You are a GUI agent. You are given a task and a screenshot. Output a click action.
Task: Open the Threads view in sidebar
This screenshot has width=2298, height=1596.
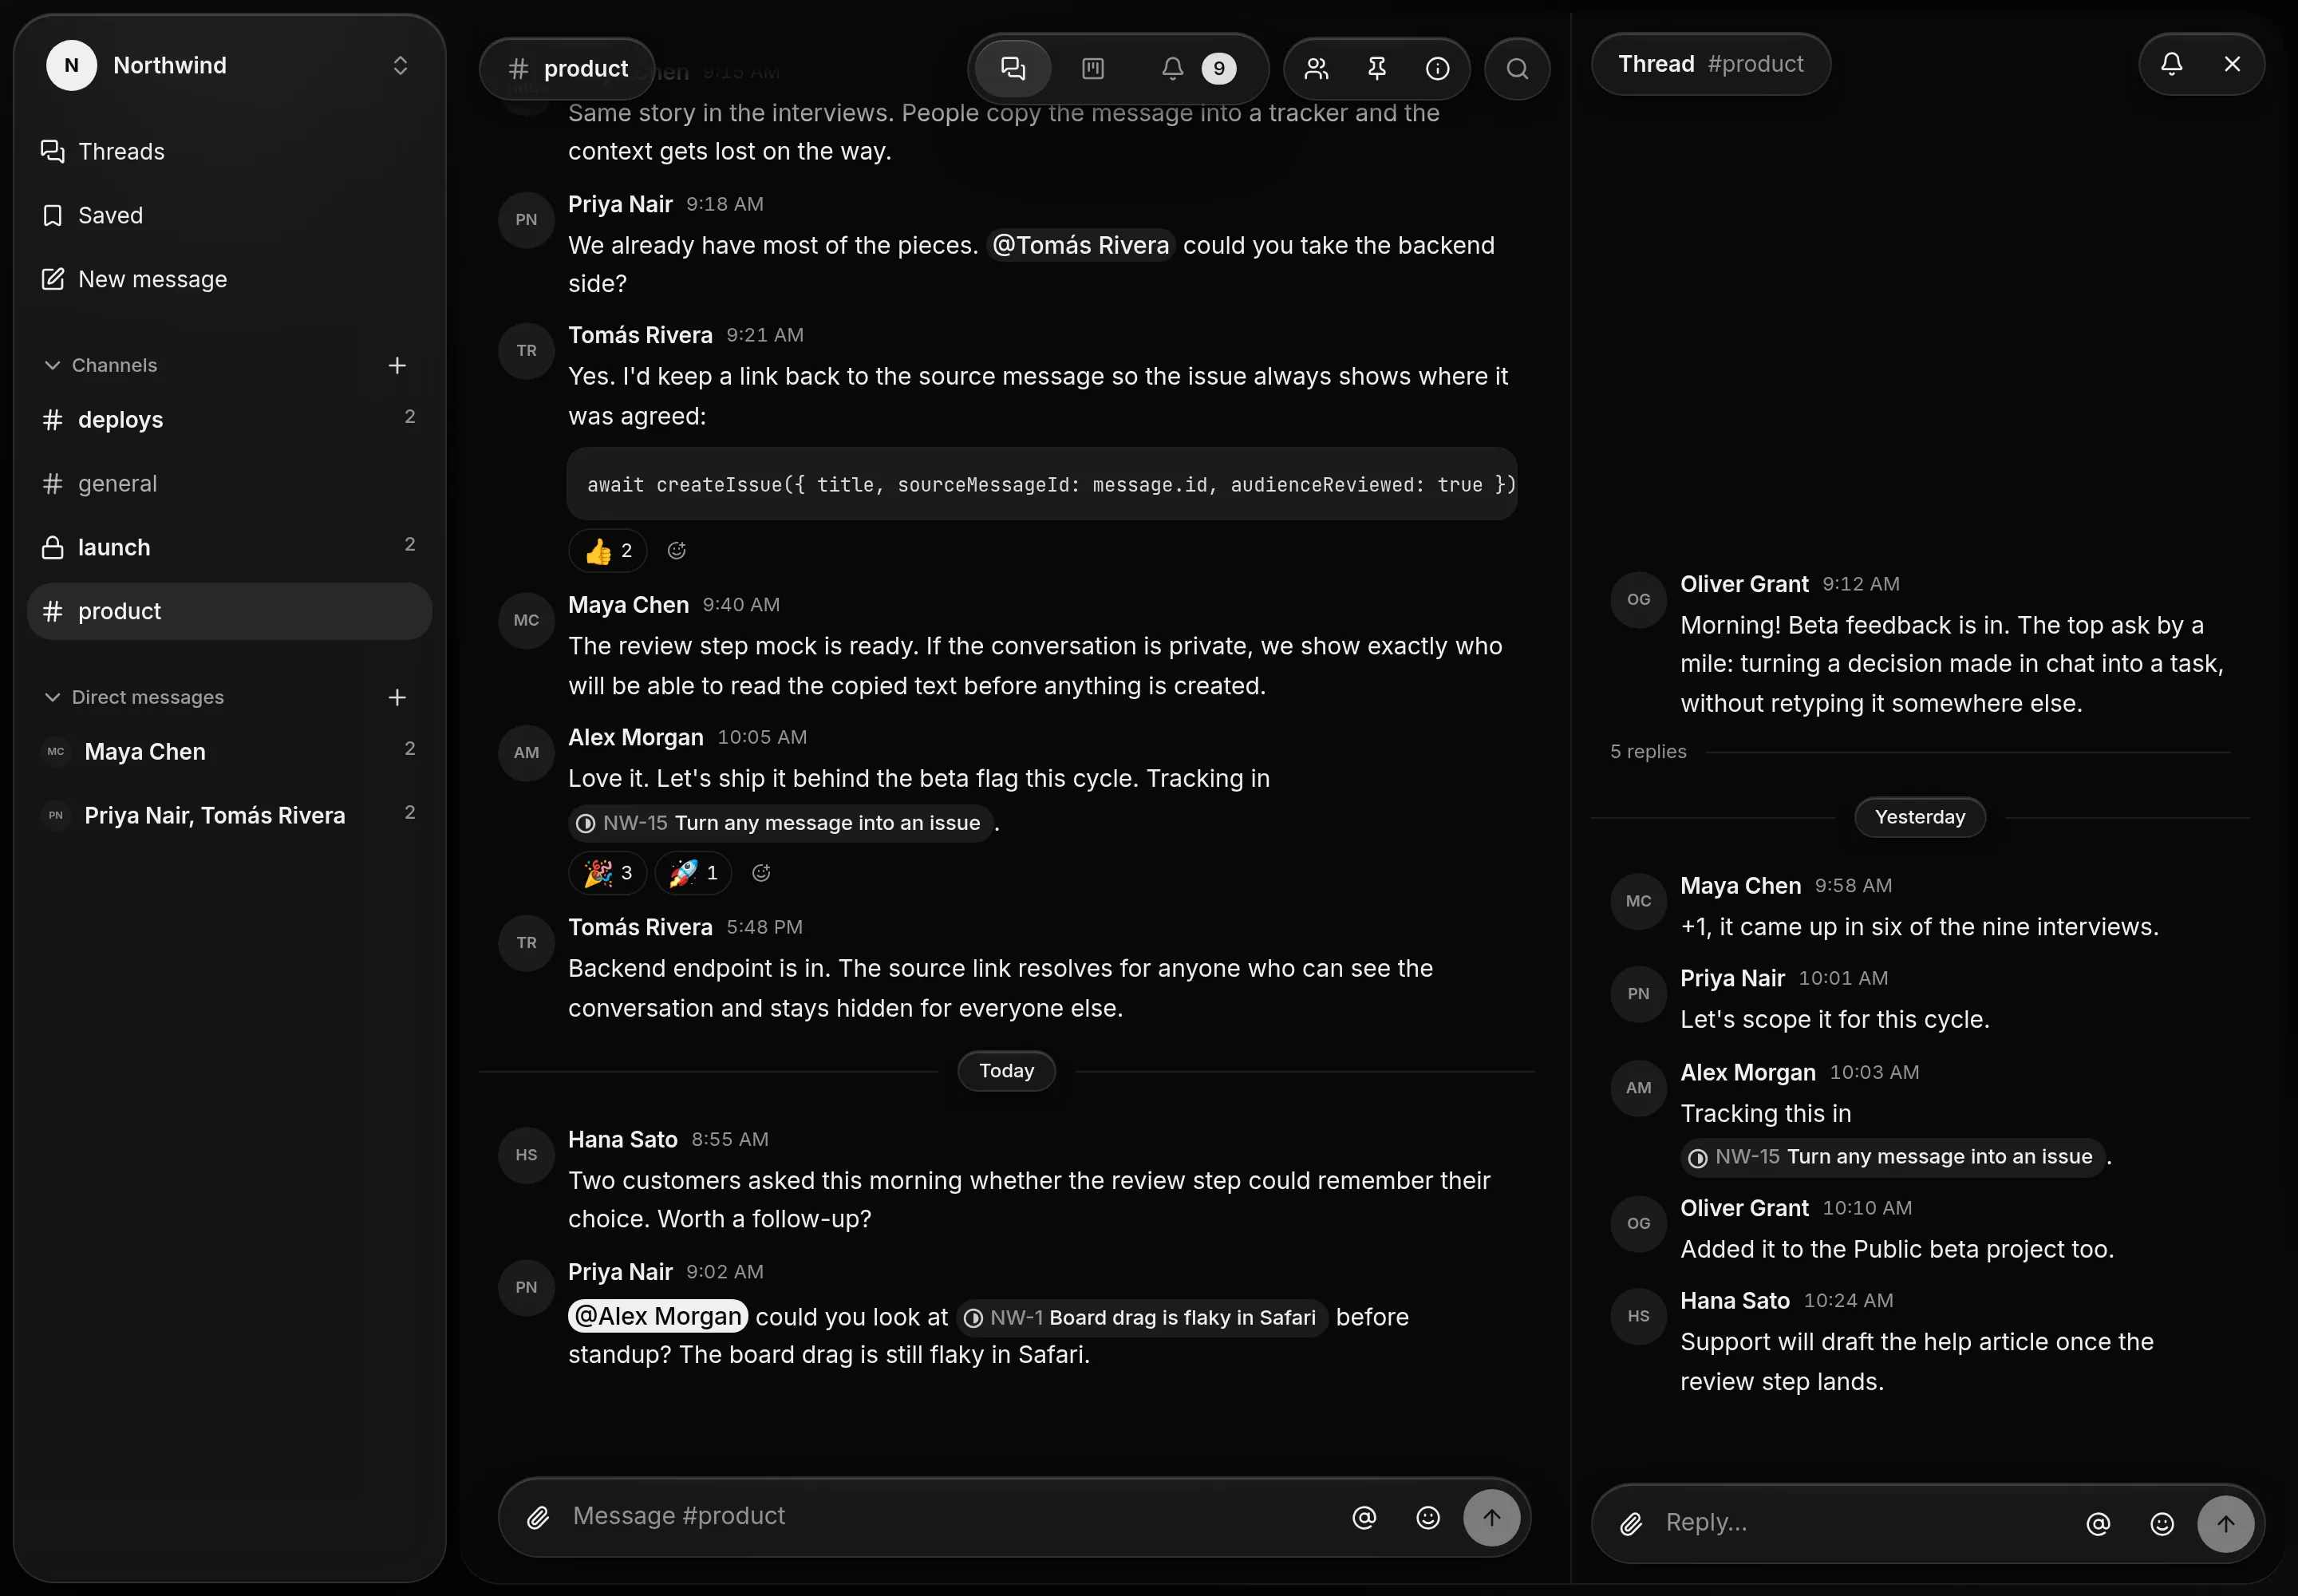229,151
